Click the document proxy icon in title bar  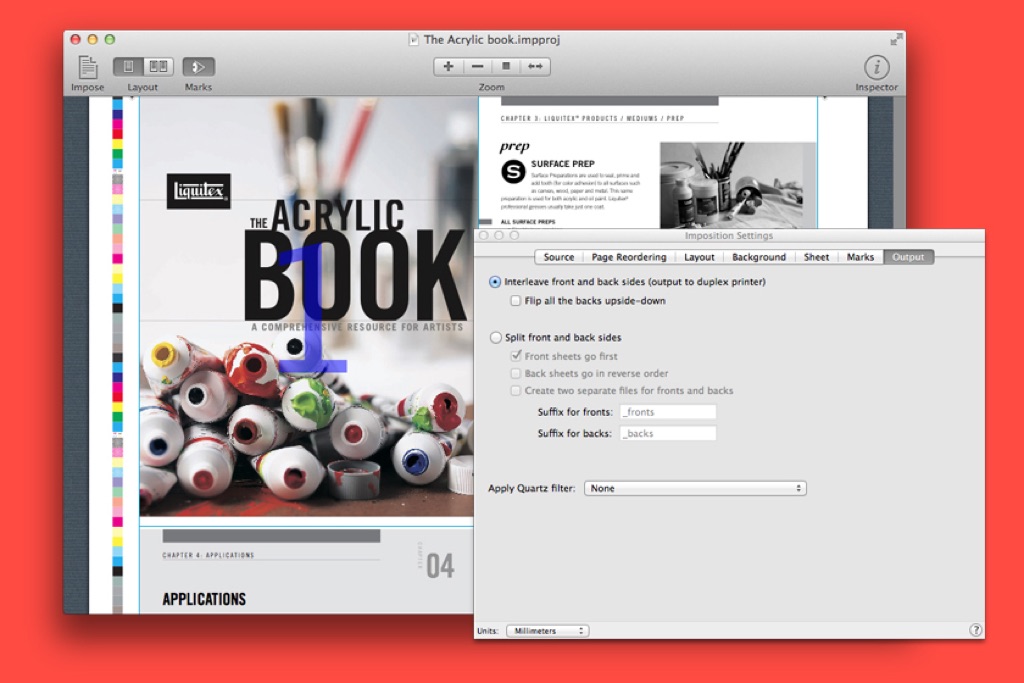tap(413, 40)
